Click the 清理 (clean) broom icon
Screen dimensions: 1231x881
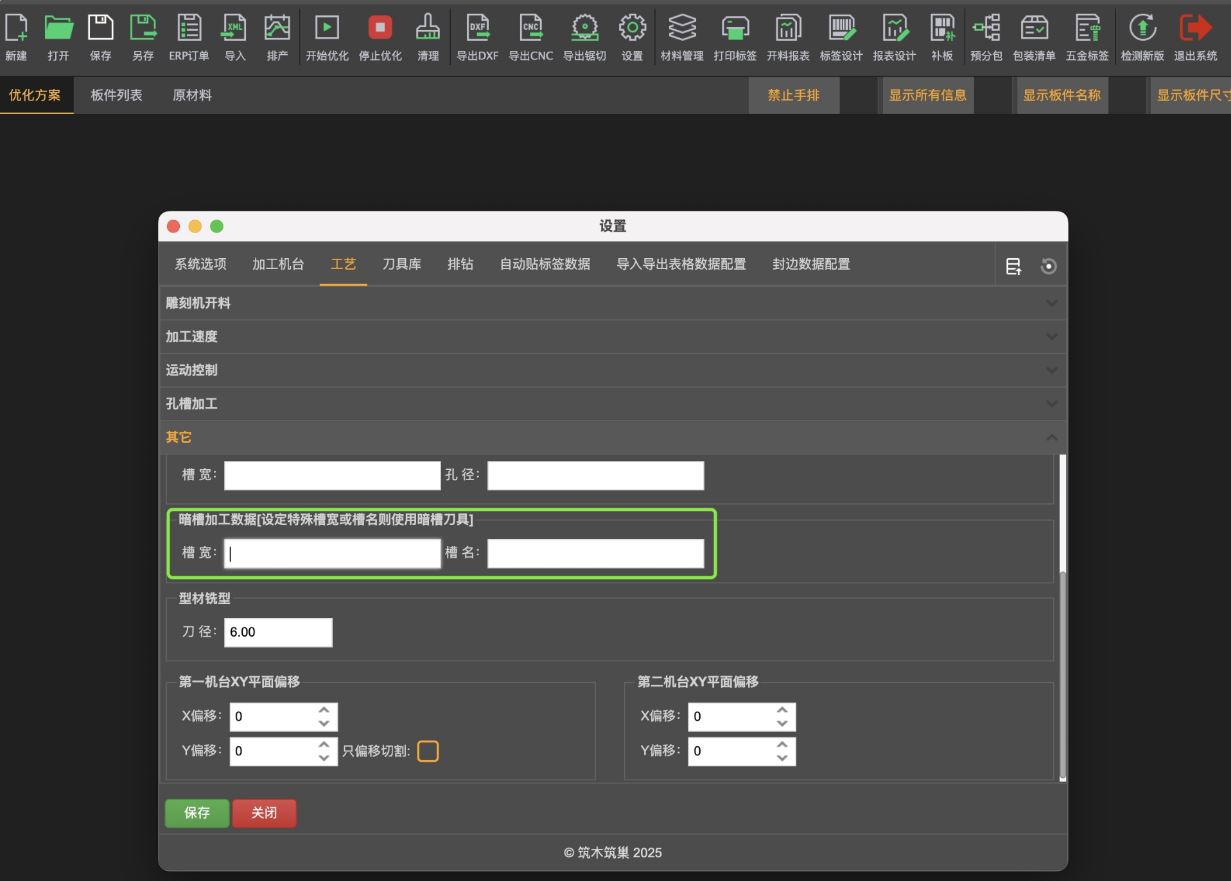pyautogui.click(x=428, y=28)
